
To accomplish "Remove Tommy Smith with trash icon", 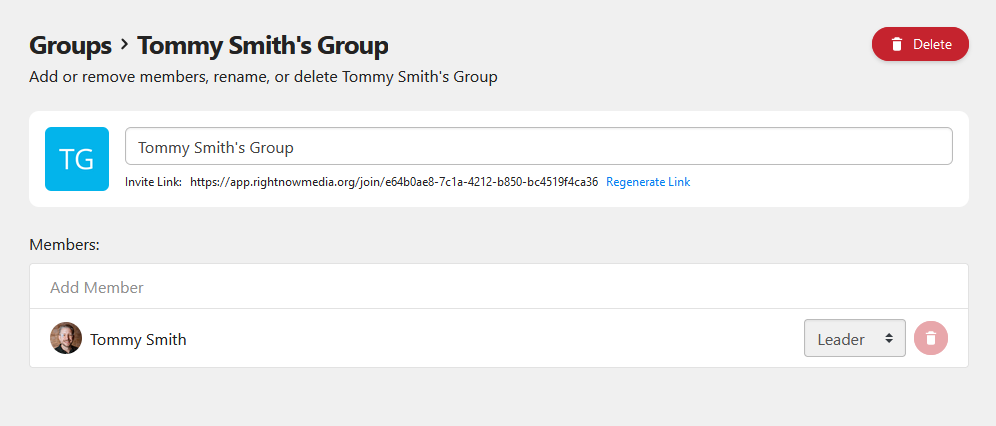I will click(931, 338).
